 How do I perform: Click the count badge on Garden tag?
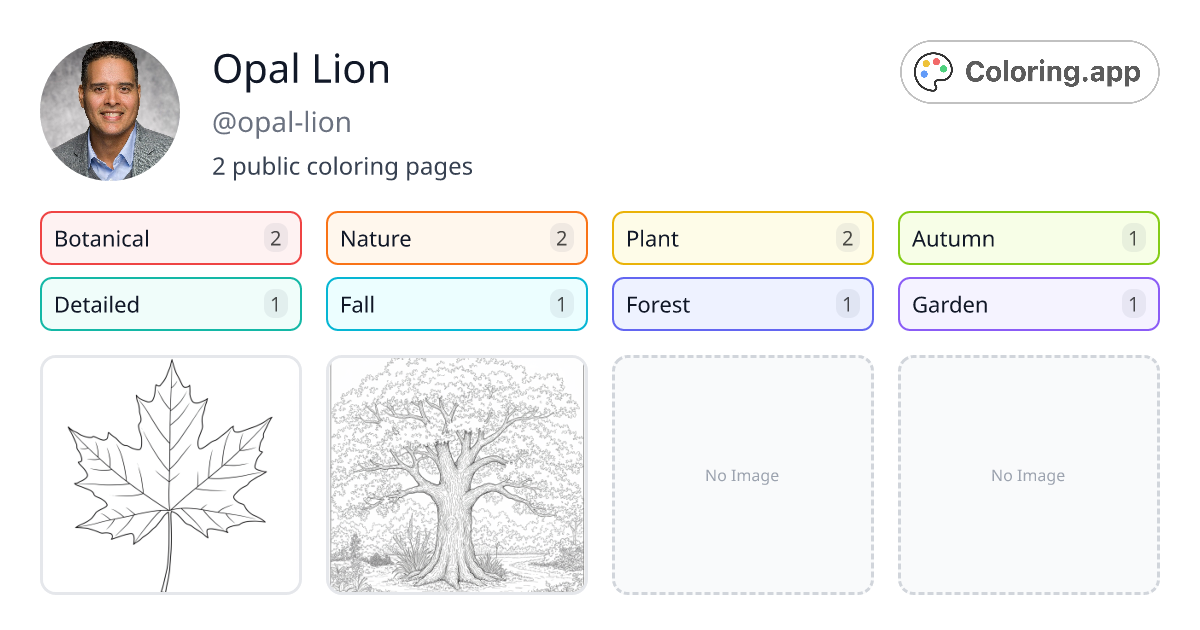tap(1132, 304)
